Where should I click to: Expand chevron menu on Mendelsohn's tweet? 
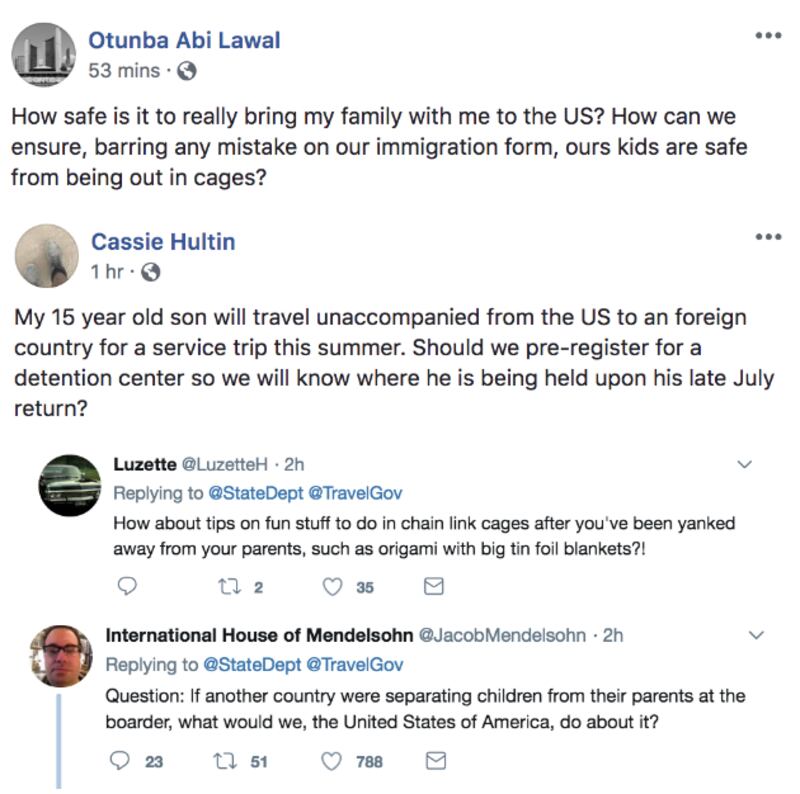coord(756,635)
